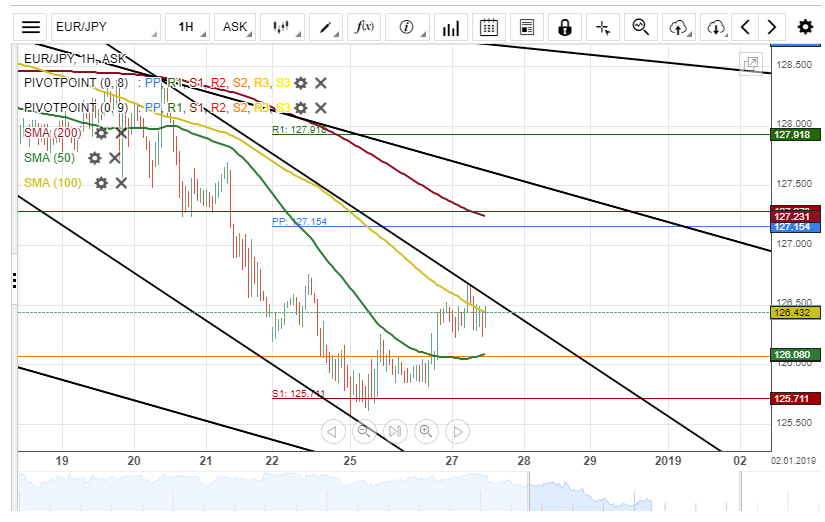Jump to latest bar button
This screenshot has width=825, height=522.
pyautogui.click(x=395, y=431)
